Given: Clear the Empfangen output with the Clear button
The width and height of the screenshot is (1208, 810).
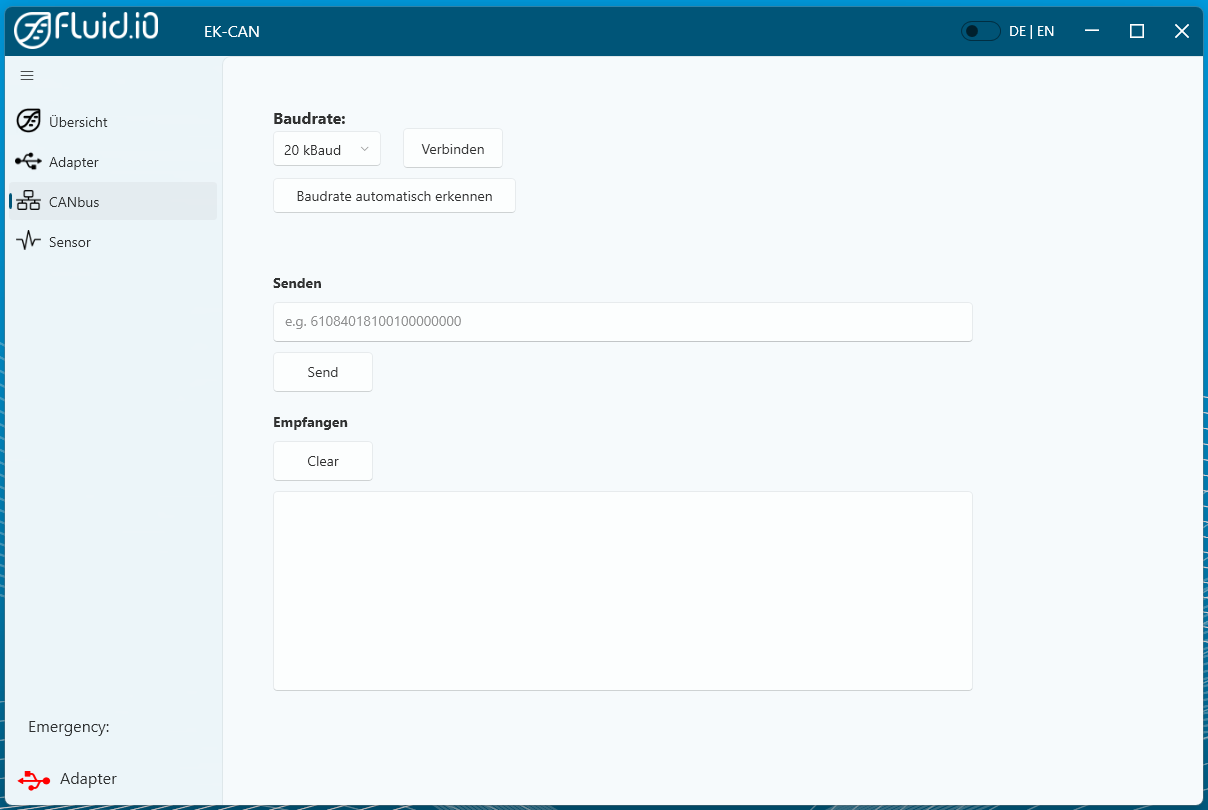Looking at the screenshot, I should pyautogui.click(x=322, y=461).
